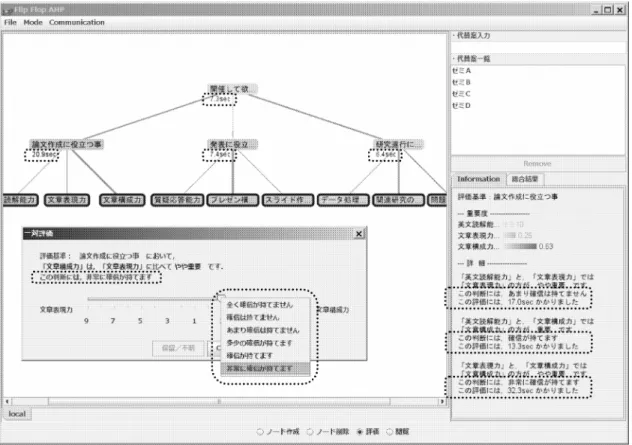The width and height of the screenshot is (632, 445).
Task: Select the 発表に役立… criterion node
Action: (233, 144)
